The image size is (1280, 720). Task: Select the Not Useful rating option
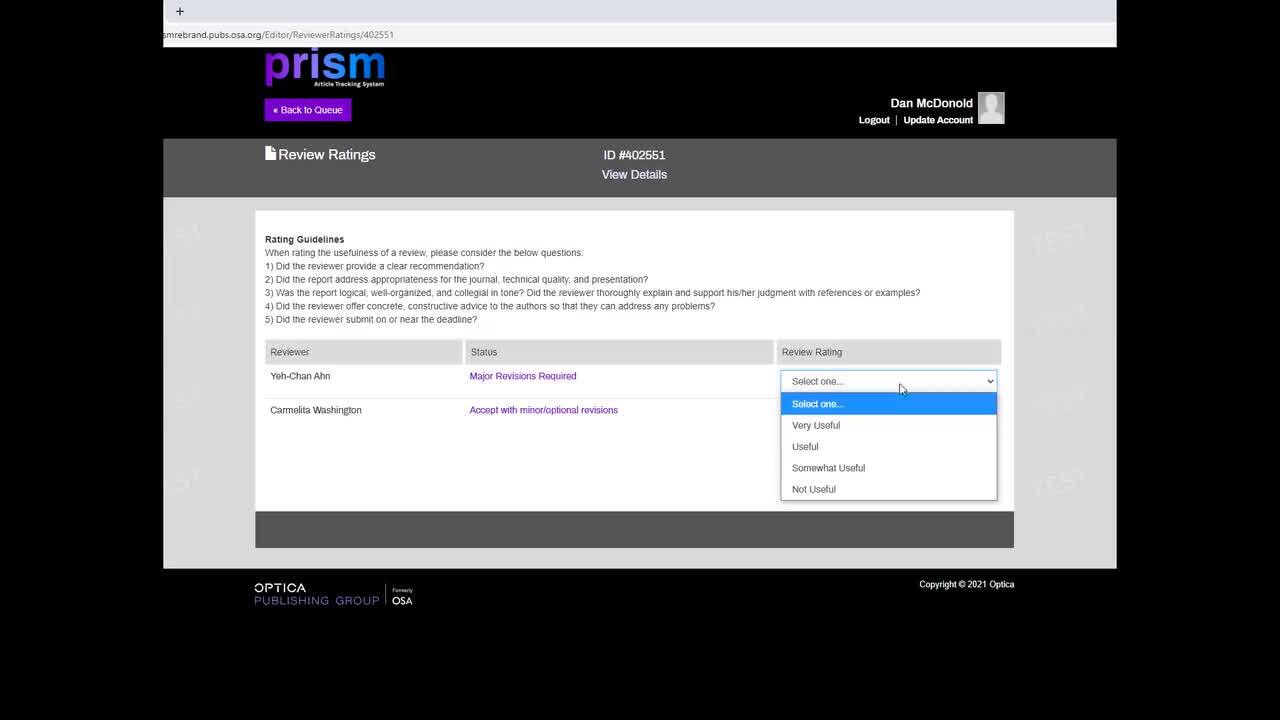[x=889, y=489]
